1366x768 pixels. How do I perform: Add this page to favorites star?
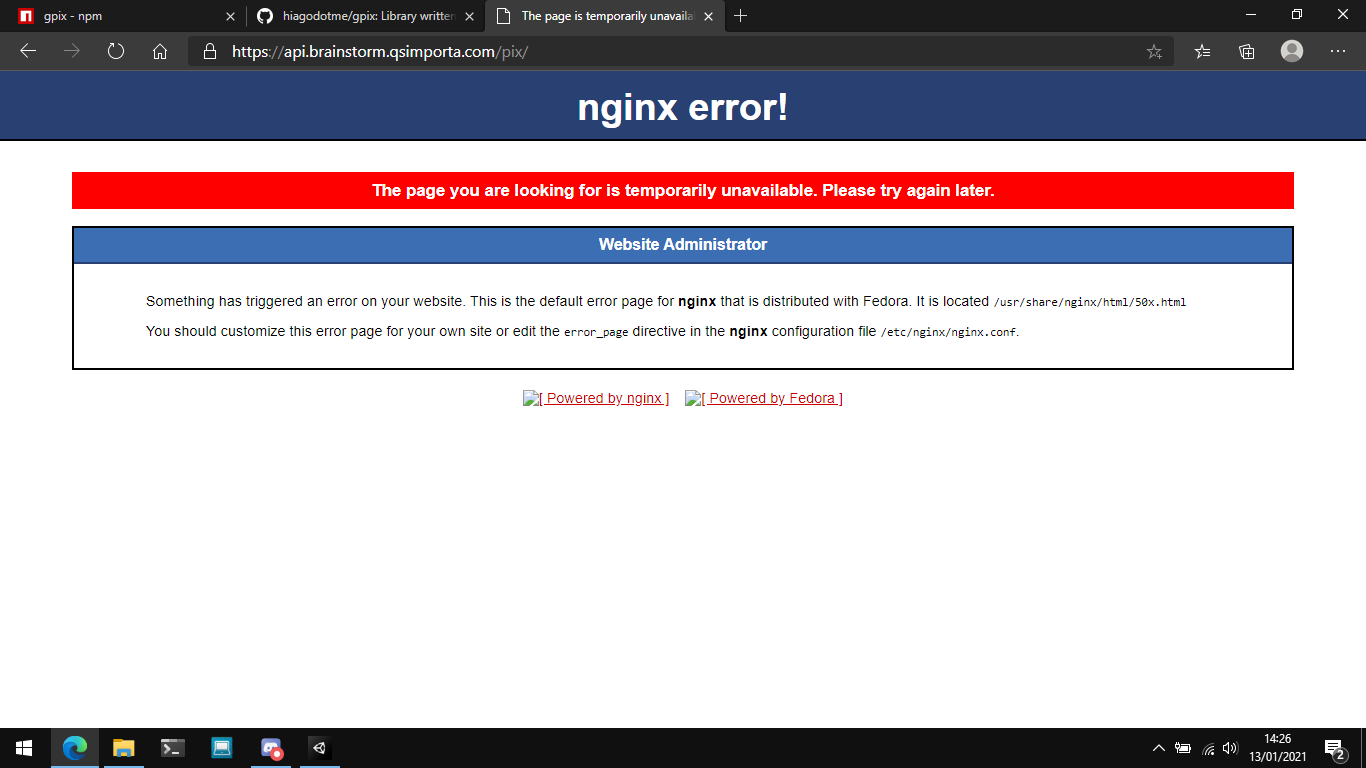pyautogui.click(x=1154, y=51)
